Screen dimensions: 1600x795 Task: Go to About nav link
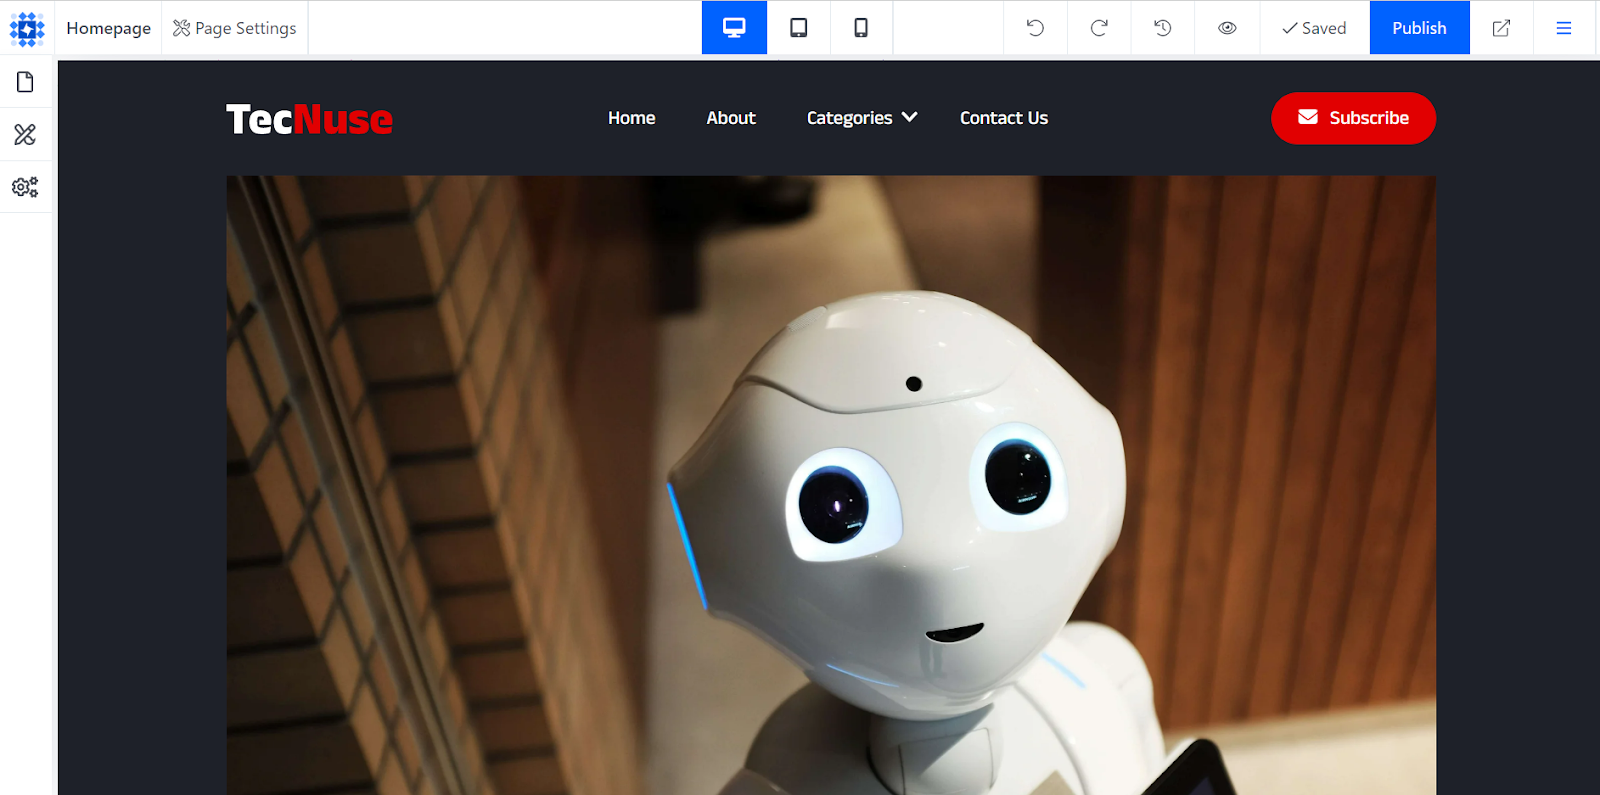click(x=731, y=118)
